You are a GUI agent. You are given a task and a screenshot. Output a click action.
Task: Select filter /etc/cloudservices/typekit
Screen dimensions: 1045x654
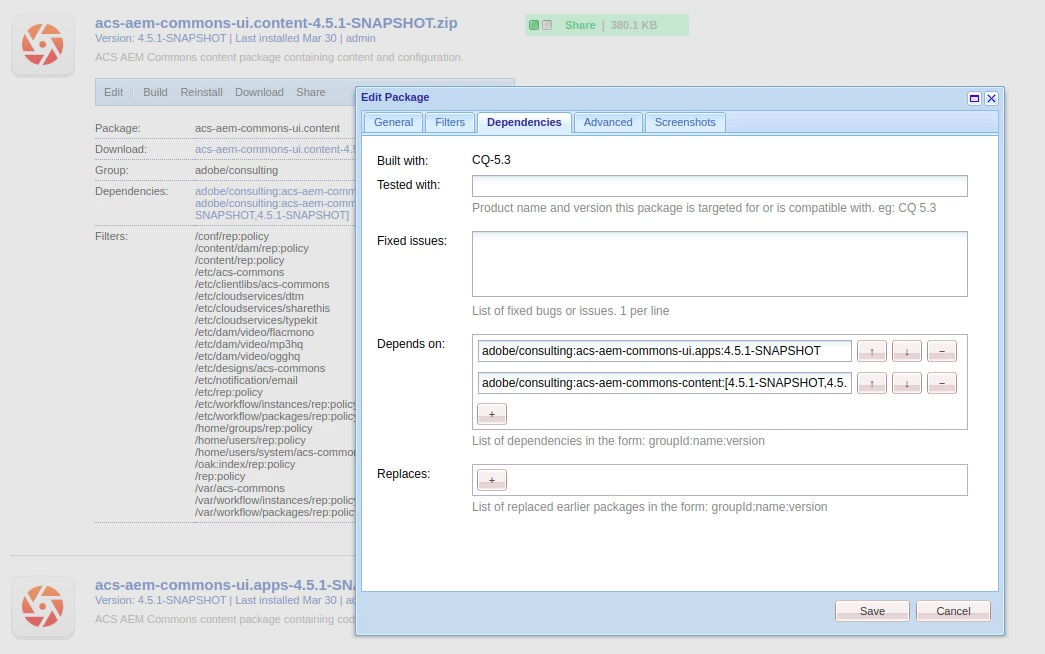(x=256, y=320)
